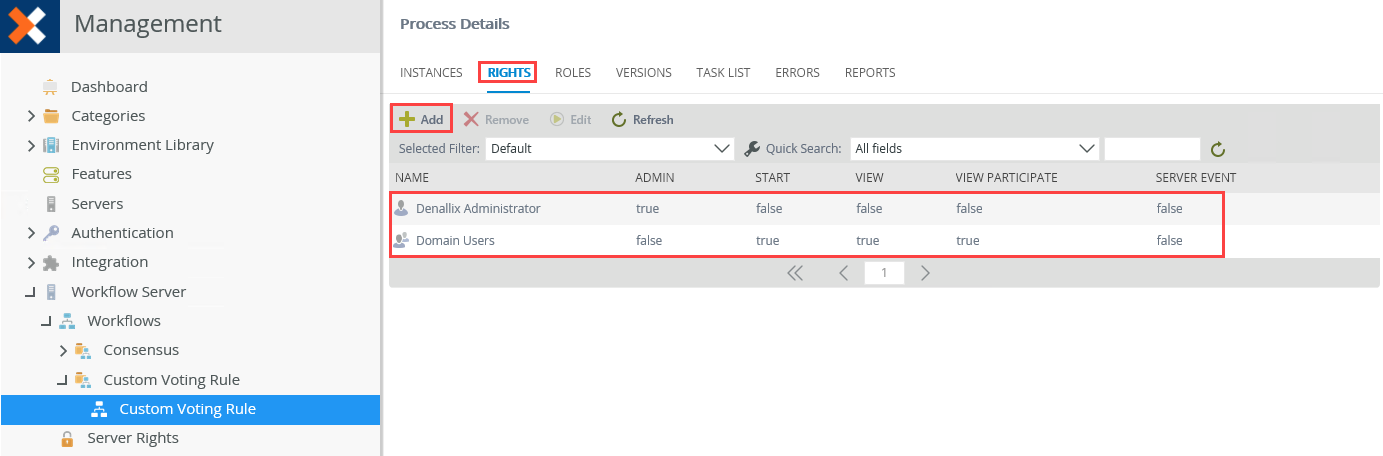Open Dashboard label in the tree
Image resolution: width=1383 pixels, height=456 pixels.
point(109,87)
